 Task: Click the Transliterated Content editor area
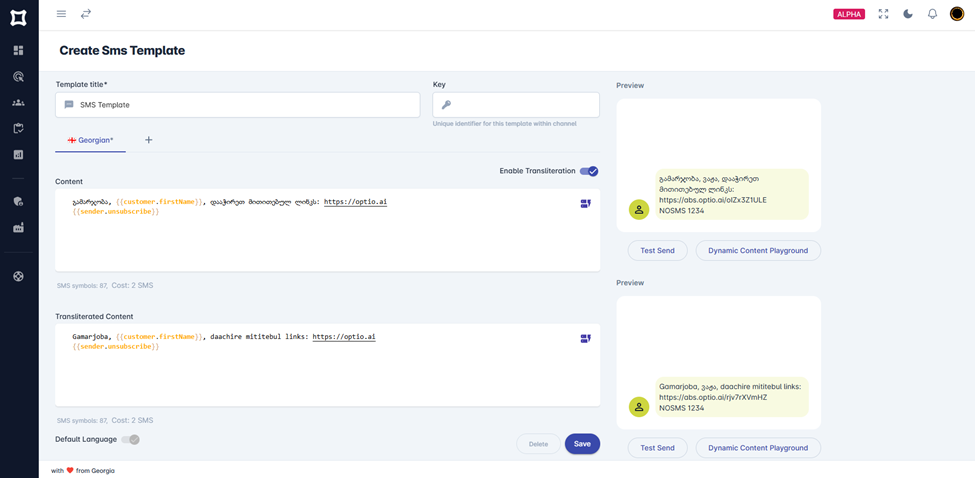(328, 365)
